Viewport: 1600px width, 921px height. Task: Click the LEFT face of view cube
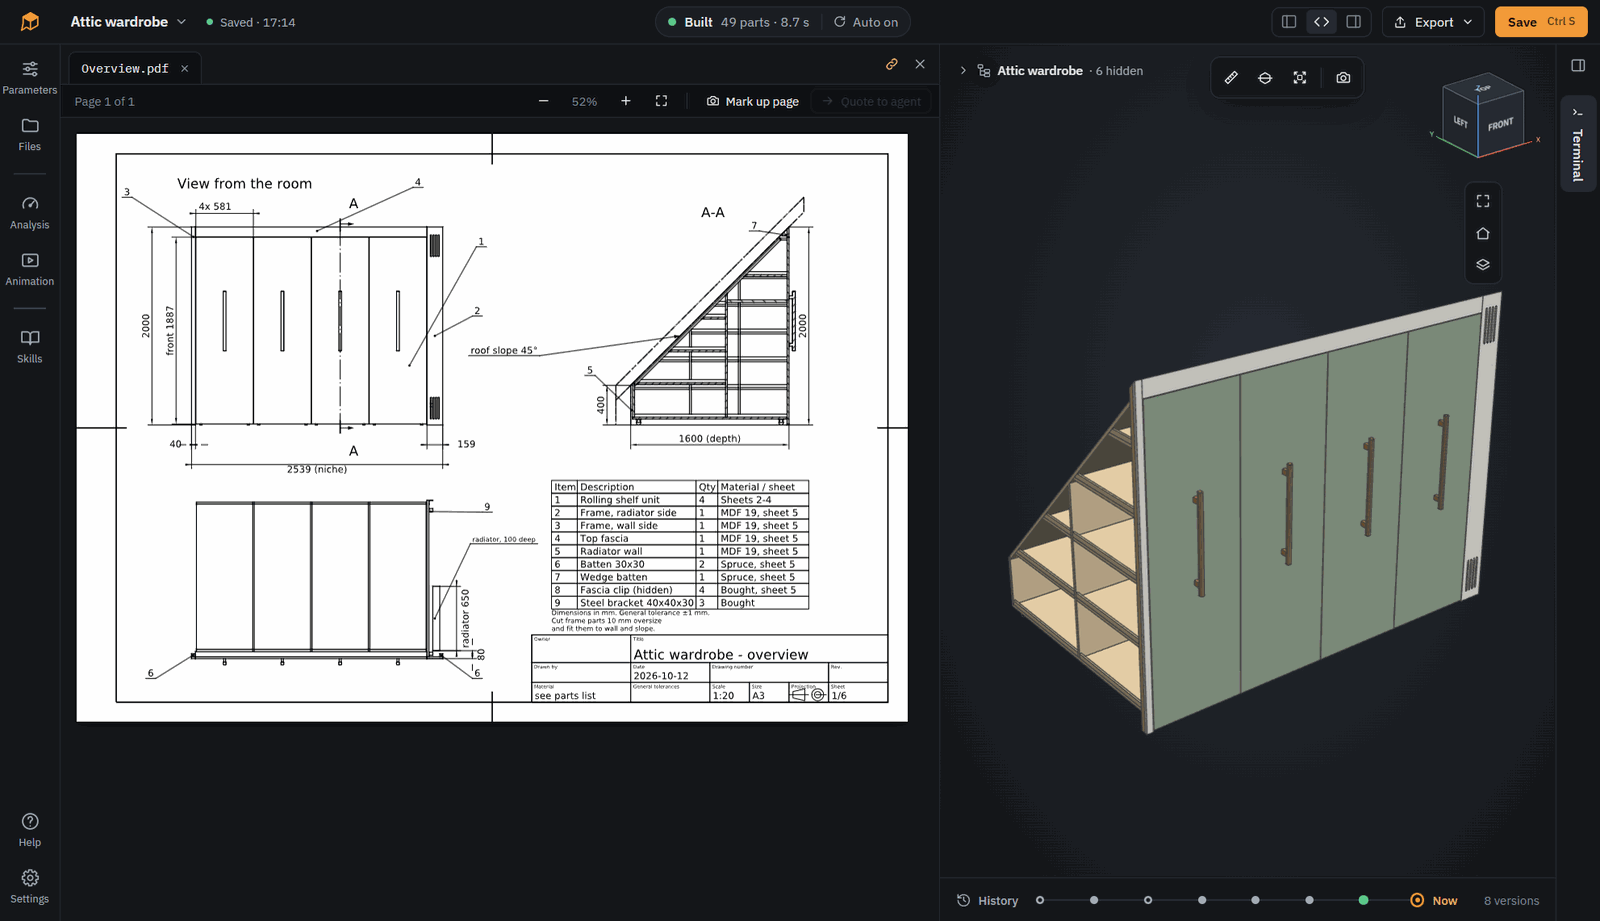(x=1460, y=122)
